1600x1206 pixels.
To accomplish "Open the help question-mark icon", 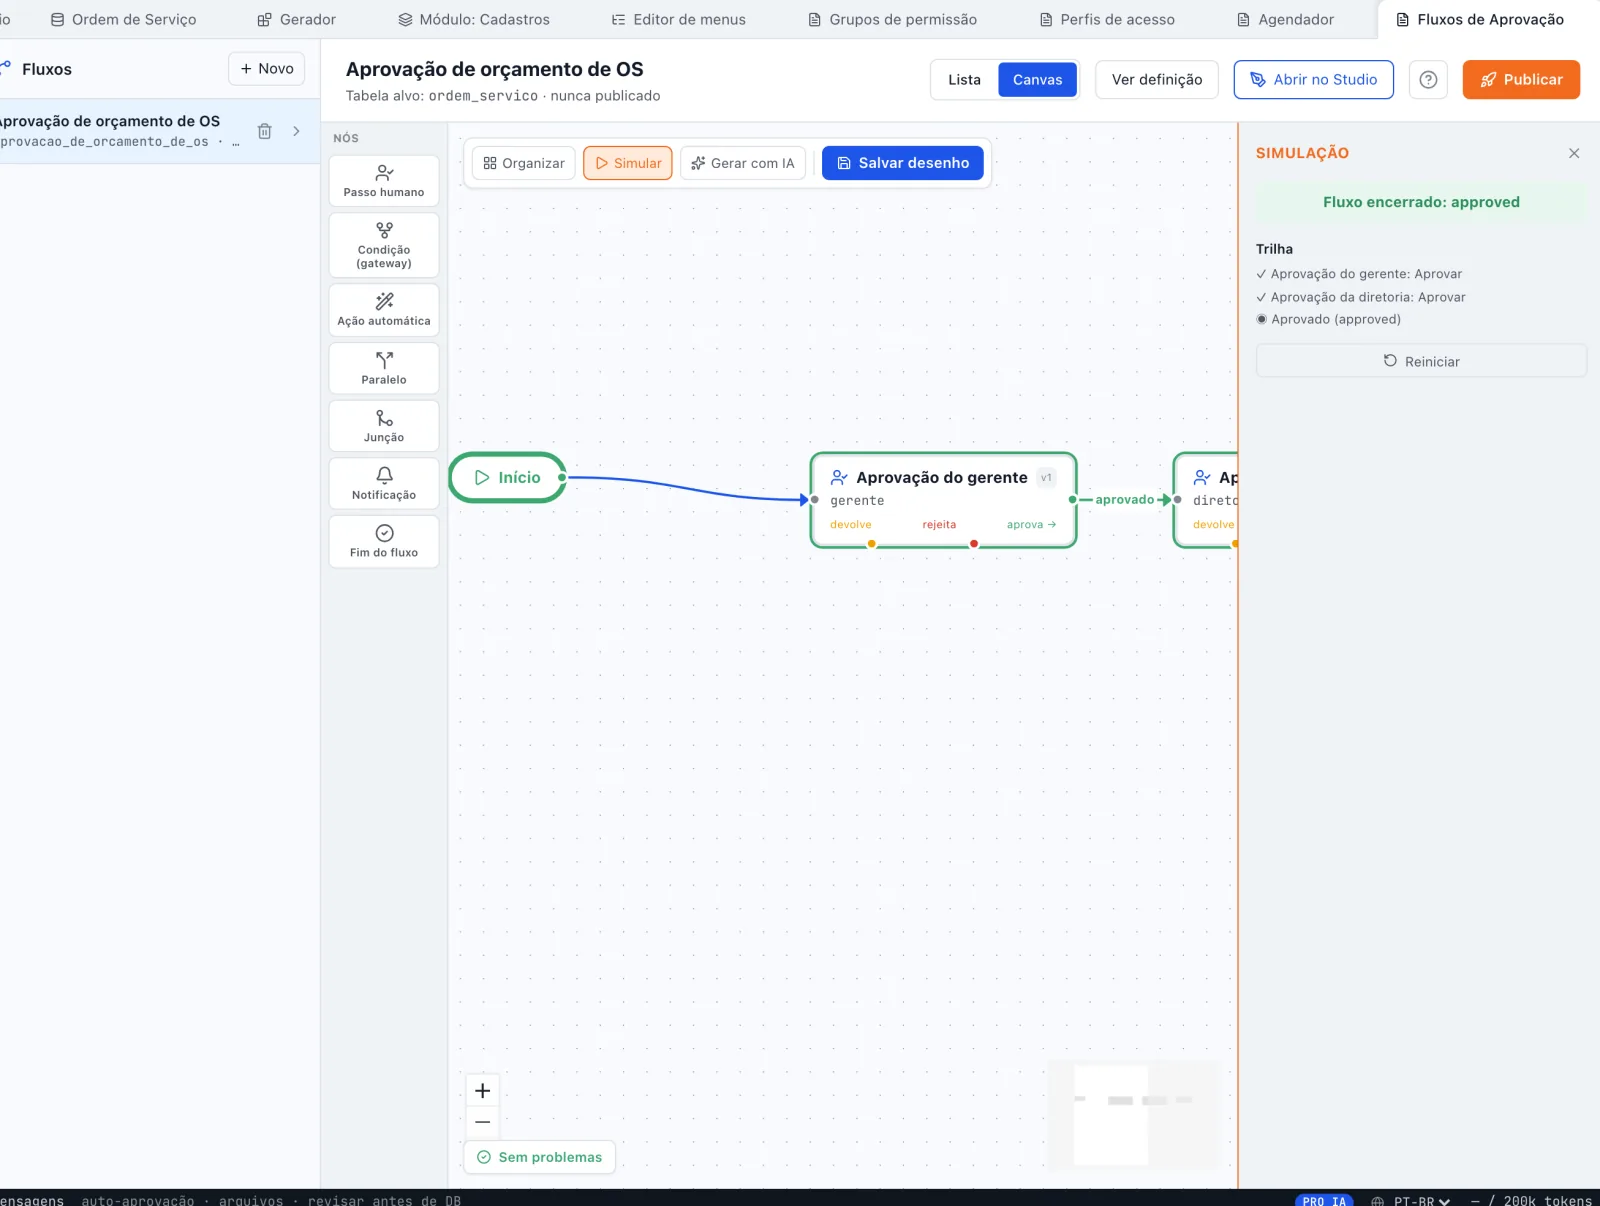I will 1428,80.
